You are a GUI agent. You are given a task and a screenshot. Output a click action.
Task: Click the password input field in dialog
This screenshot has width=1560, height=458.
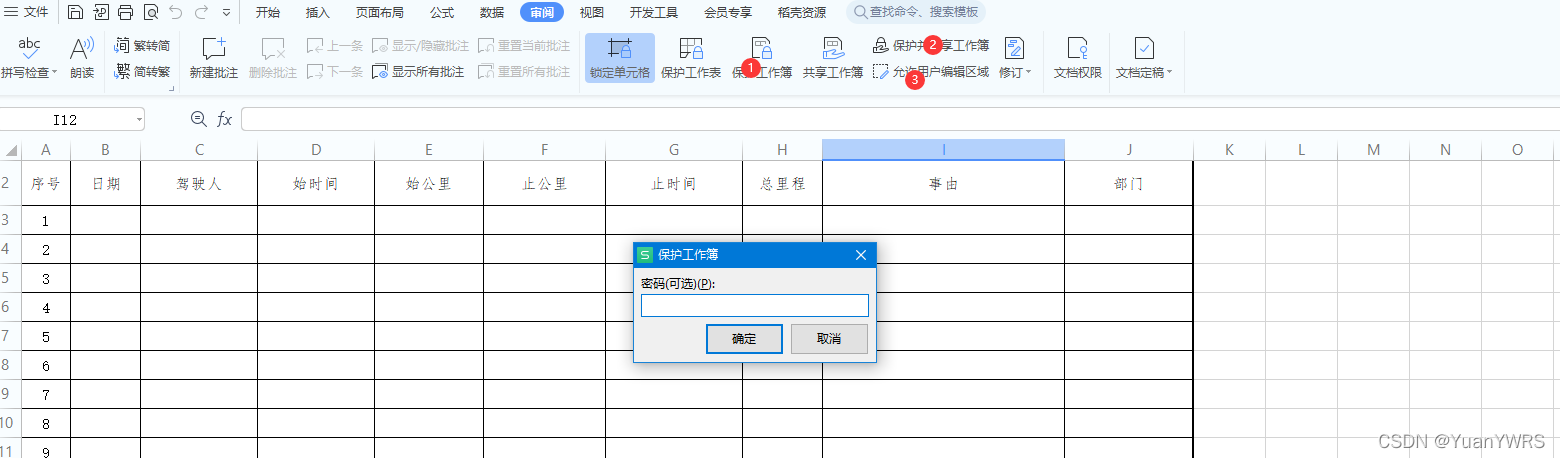click(x=754, y=306)
